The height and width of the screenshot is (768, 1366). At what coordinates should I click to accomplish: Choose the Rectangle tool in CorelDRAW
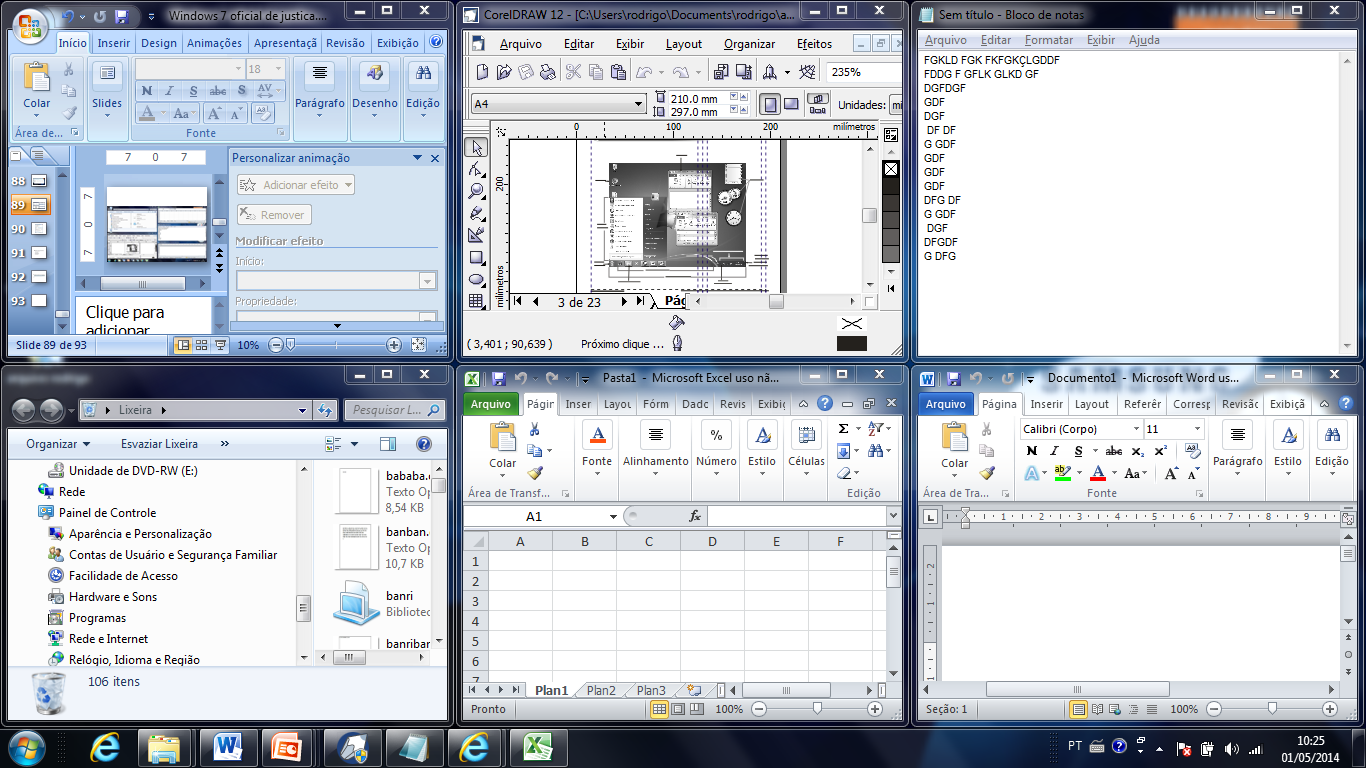point(477,257)
